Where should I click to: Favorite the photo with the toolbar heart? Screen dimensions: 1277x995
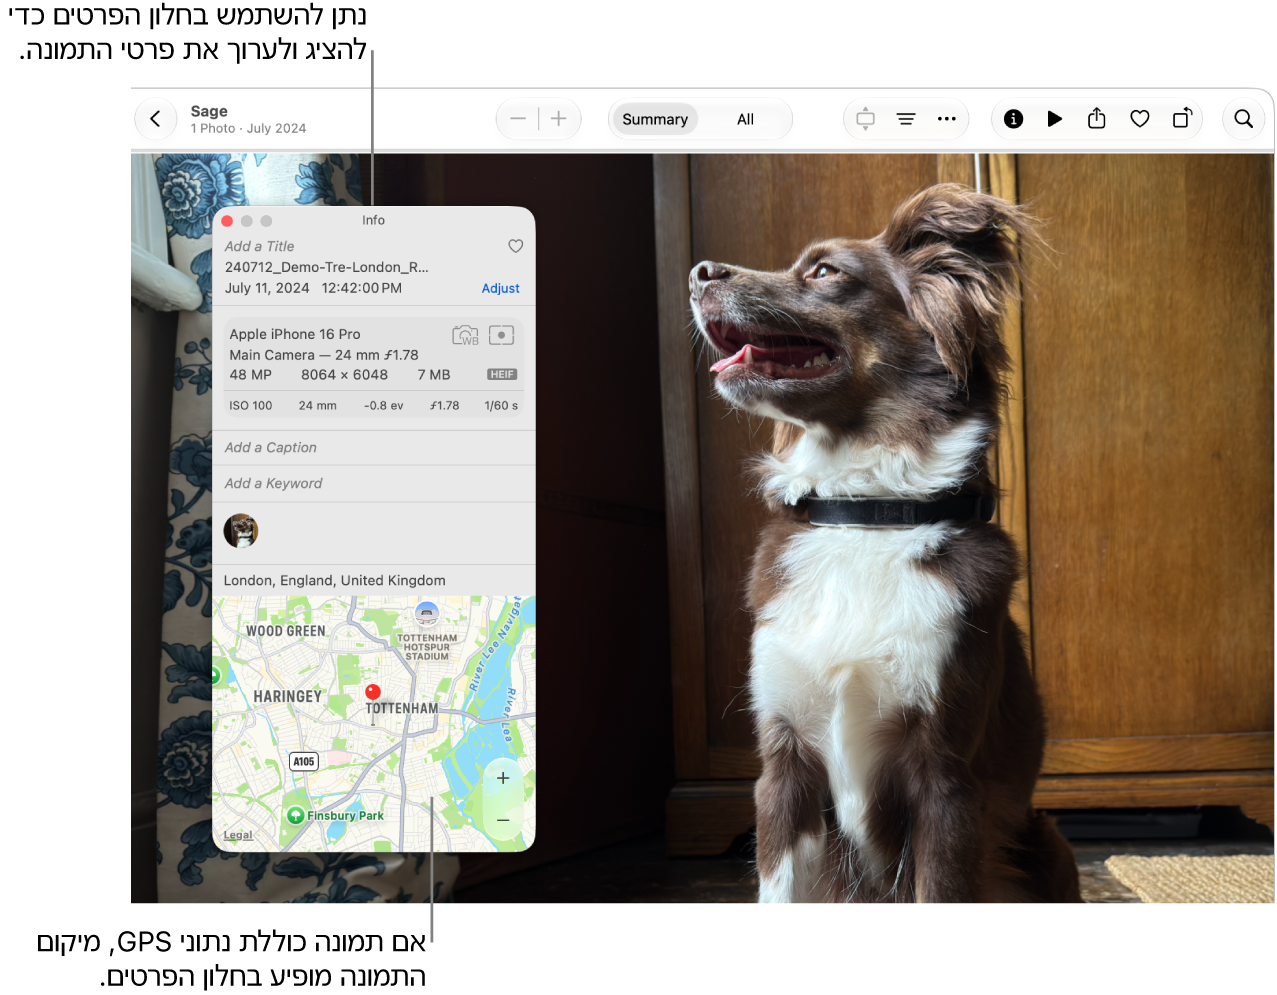coord(1139,119)
